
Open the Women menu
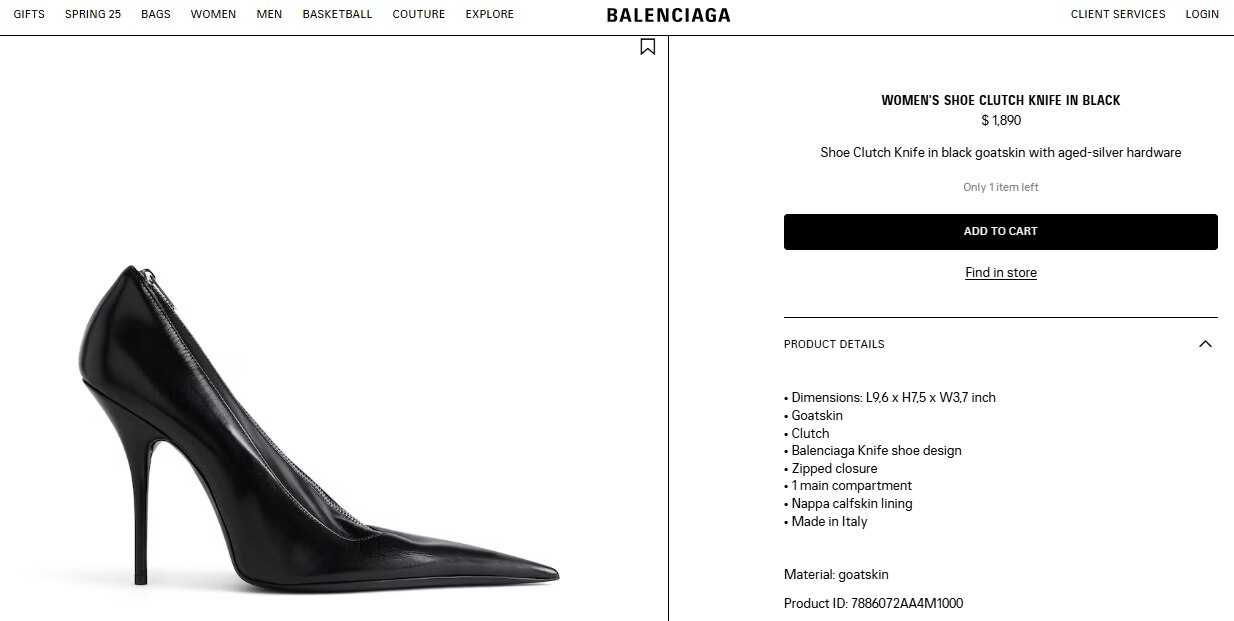213,14
